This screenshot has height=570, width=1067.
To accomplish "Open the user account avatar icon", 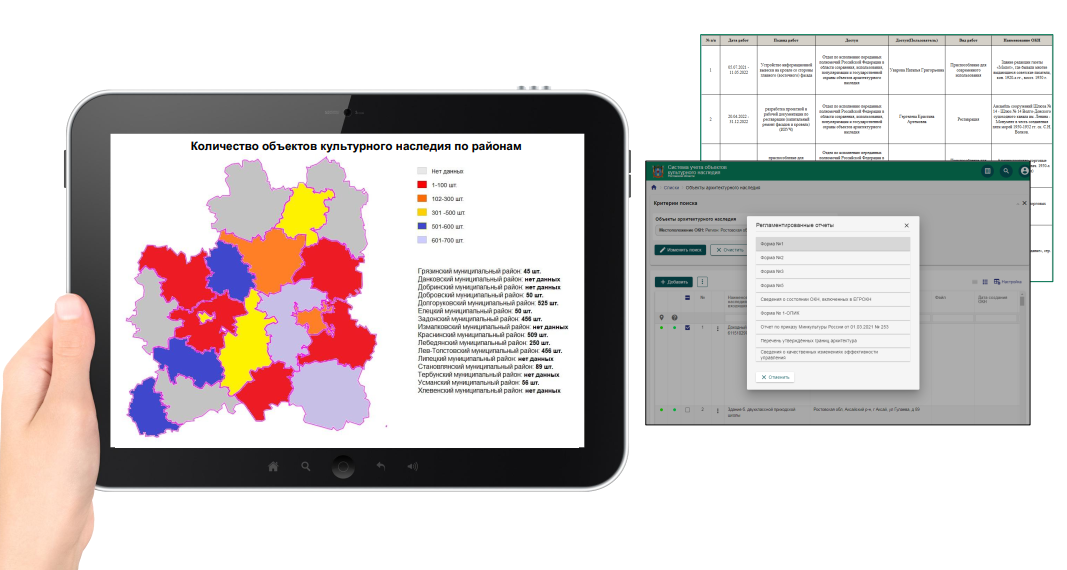I will pos(1025,171).
